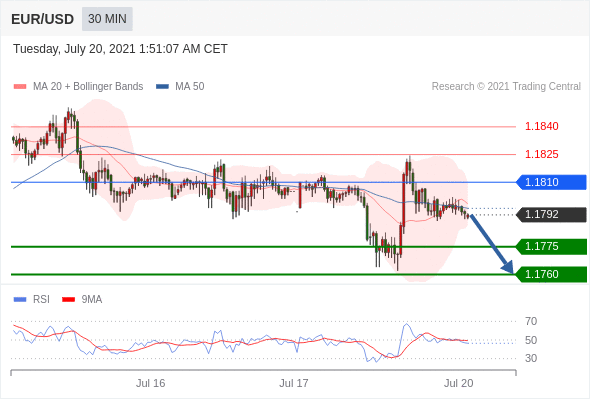This screenshot has height=400, width=590.
Task: Select the MA 20 + Bollinger Bands legend label
Action: (88, 87)
